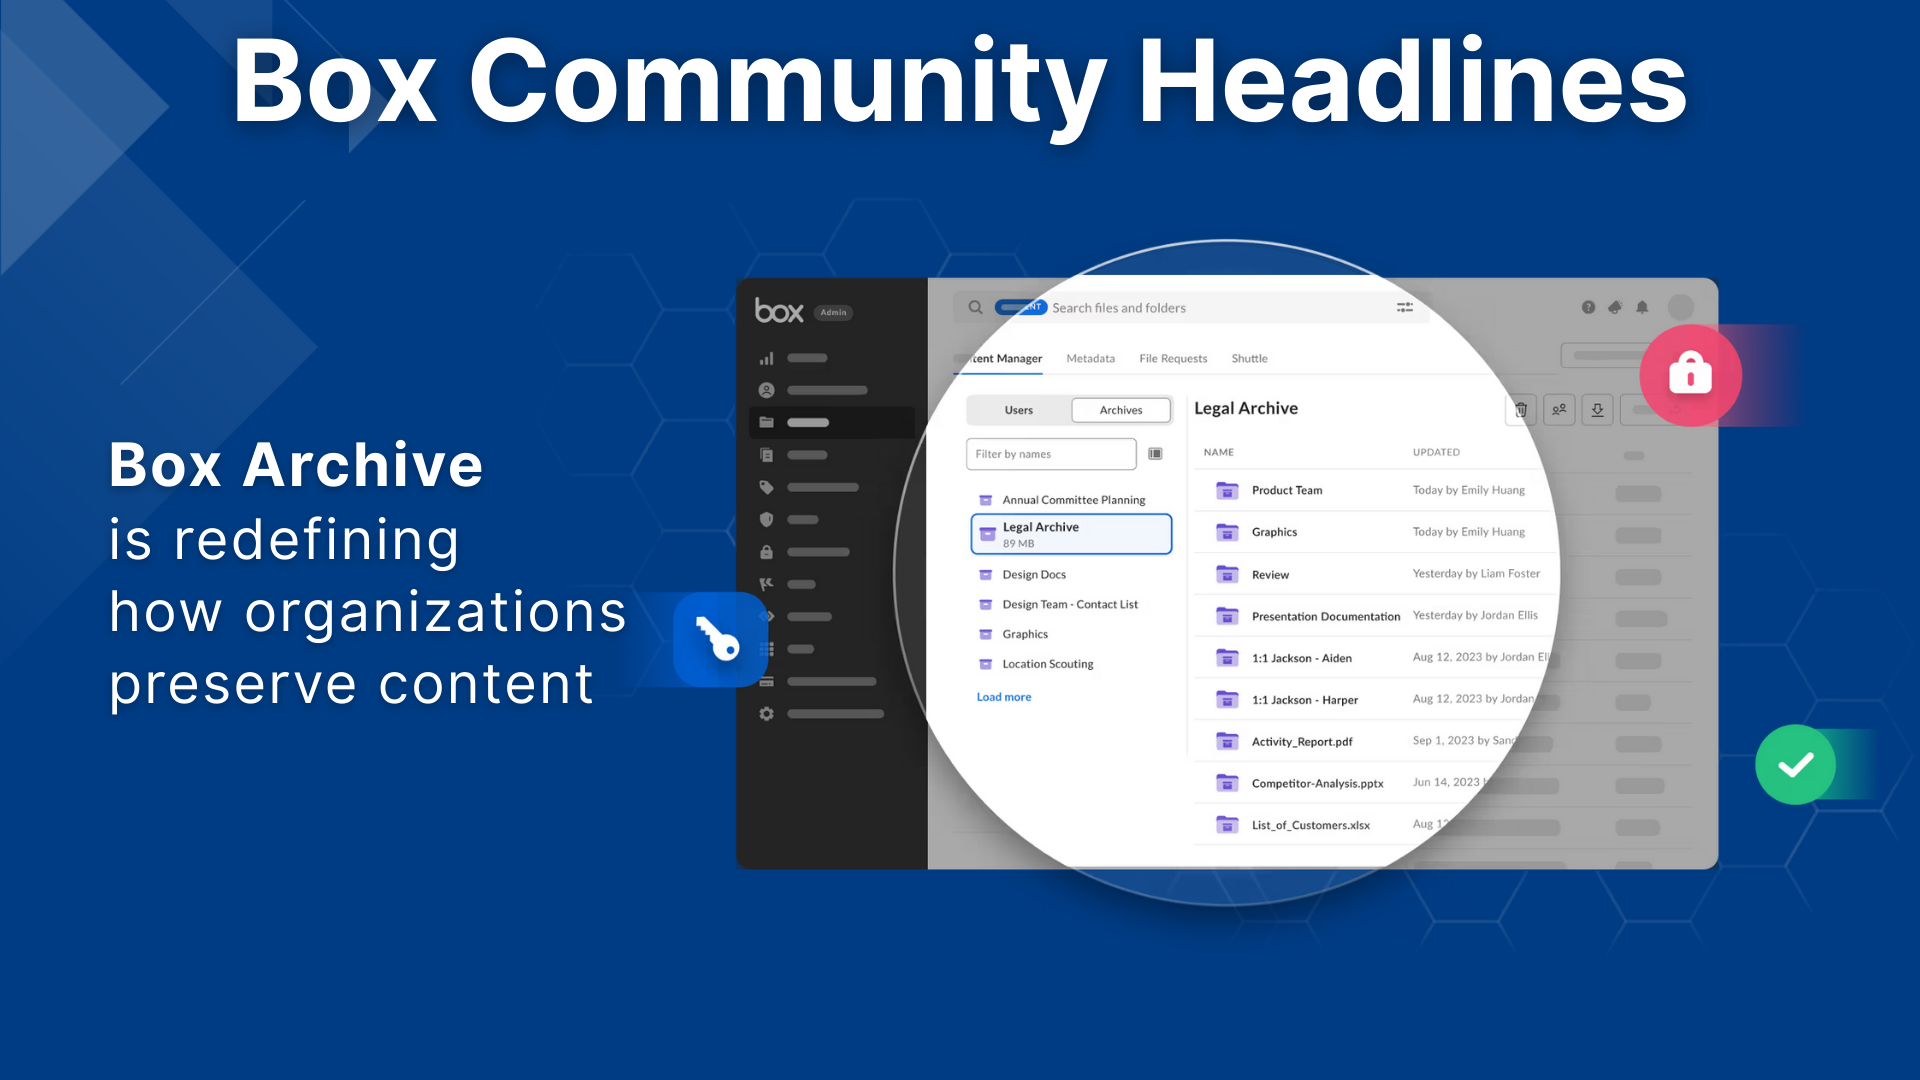
Task: Open the flag sidebar icon
Action: click(767, 584)
